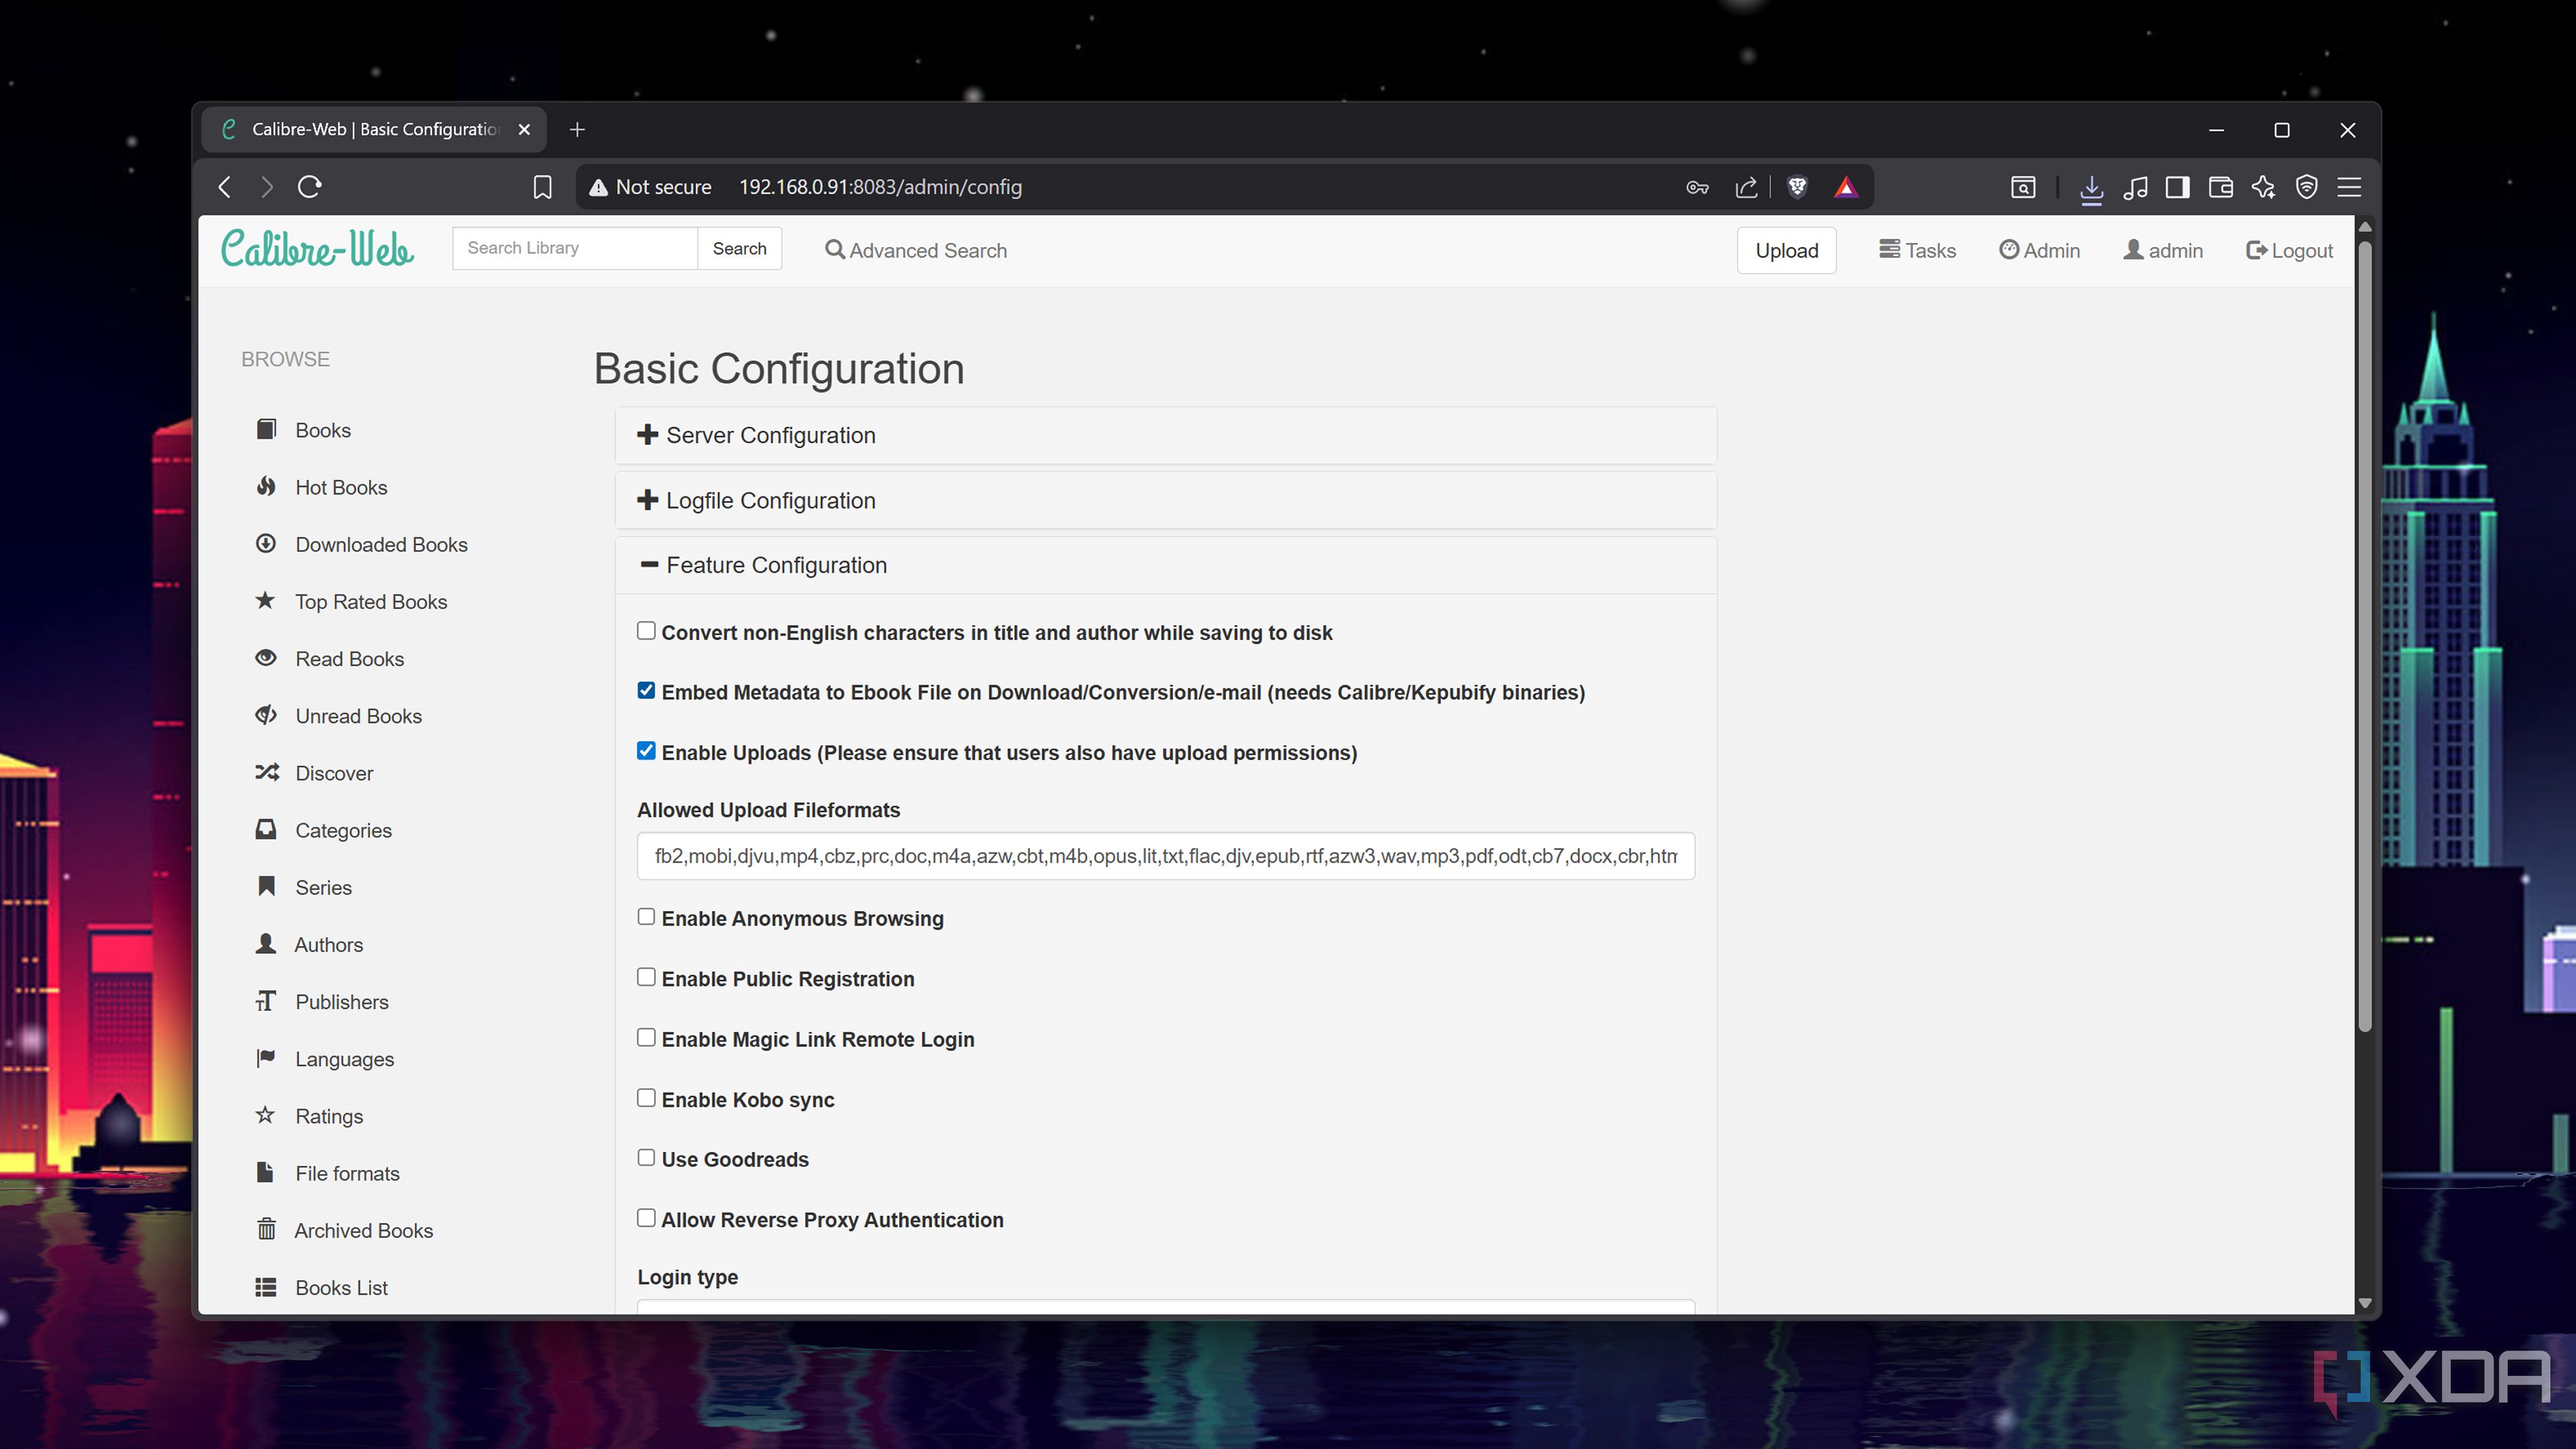Tick the Enable Kobo sync checkbox
This screenshot has height=1449, width=2576.
[x=646, y=1098]
